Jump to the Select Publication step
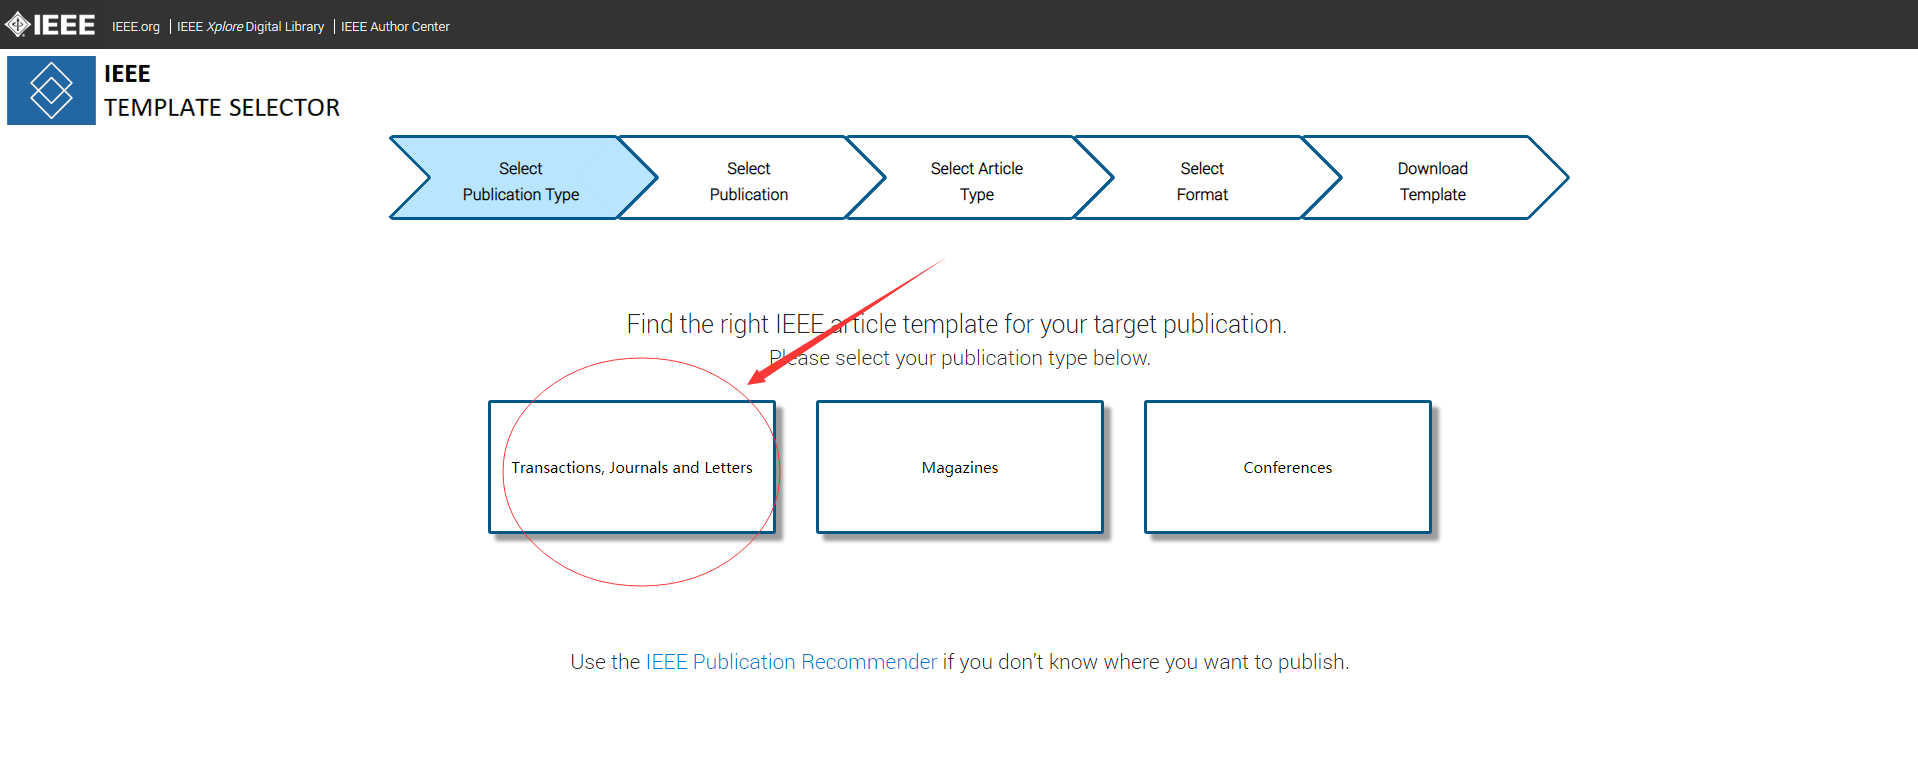This screenshot has height=779, width=1918. coord(749,178)
